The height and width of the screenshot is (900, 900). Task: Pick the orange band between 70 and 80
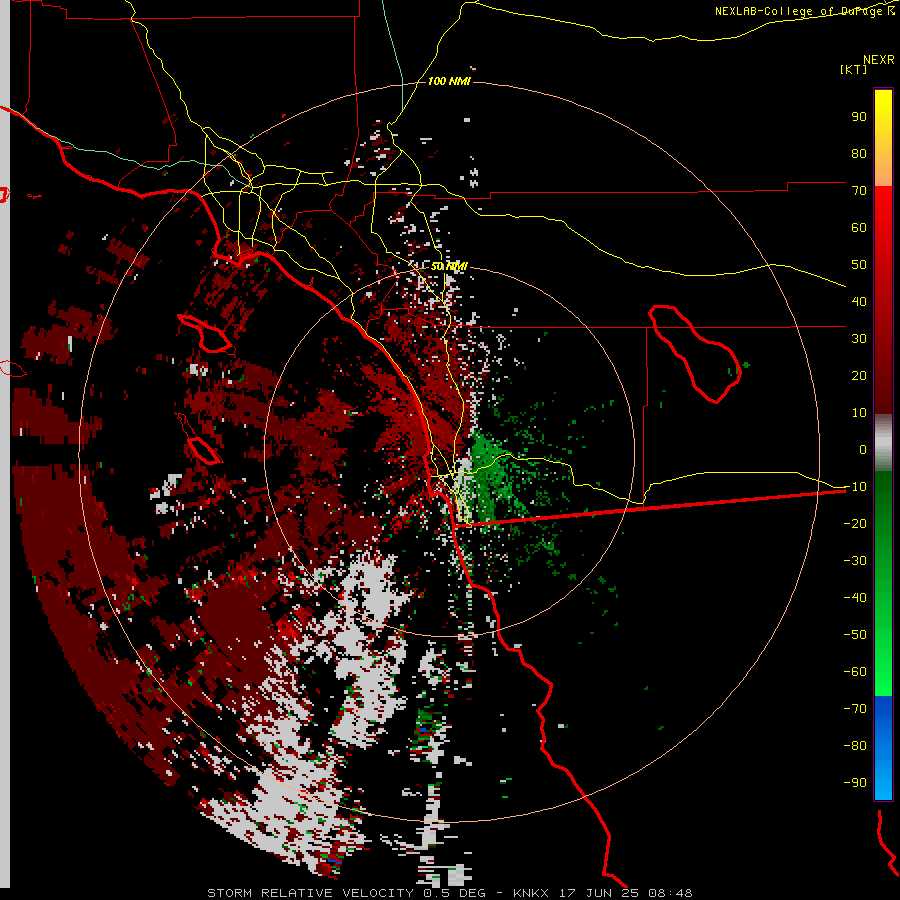883,170
